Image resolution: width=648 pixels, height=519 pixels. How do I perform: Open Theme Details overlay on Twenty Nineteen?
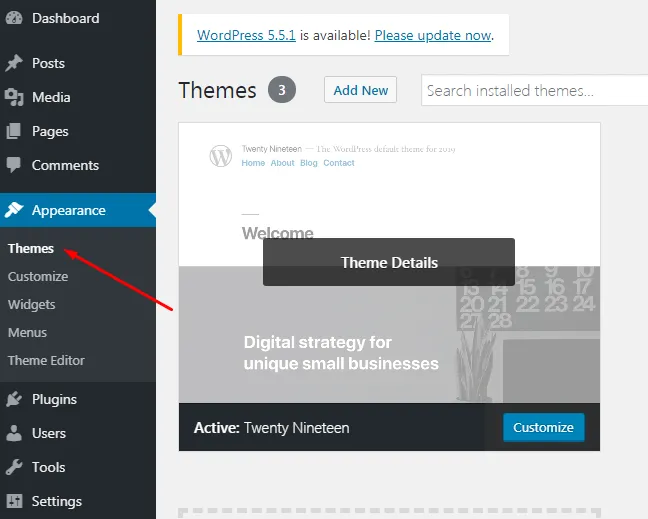pyautogui.click(x=389, y=262)
